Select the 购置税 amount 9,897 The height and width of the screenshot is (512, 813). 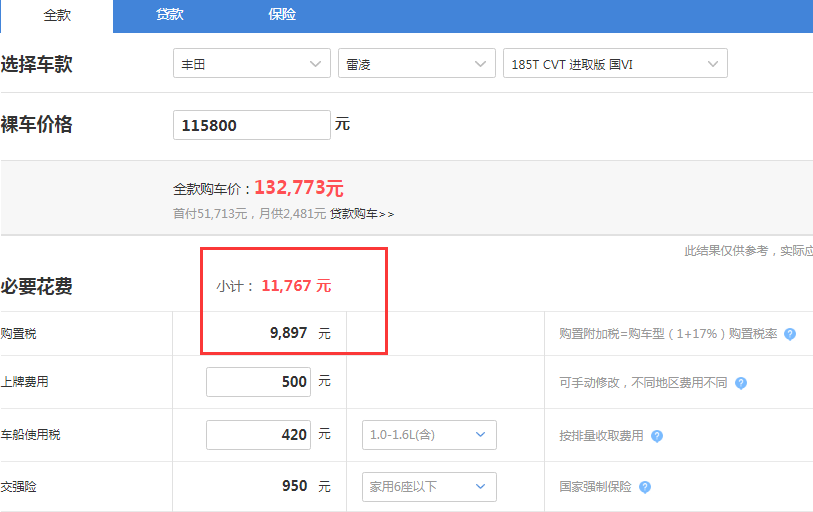(288, 333)
